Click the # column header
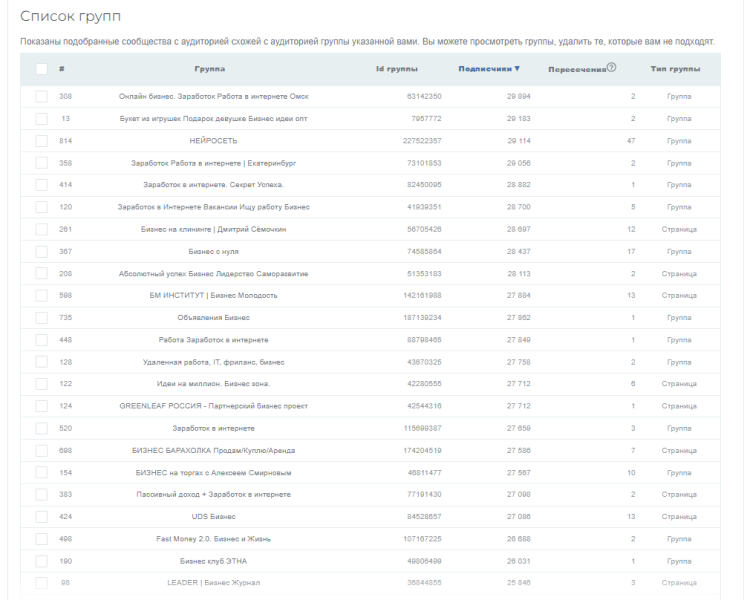This screenshot has width=747, height=600. [x=62, y=69]
